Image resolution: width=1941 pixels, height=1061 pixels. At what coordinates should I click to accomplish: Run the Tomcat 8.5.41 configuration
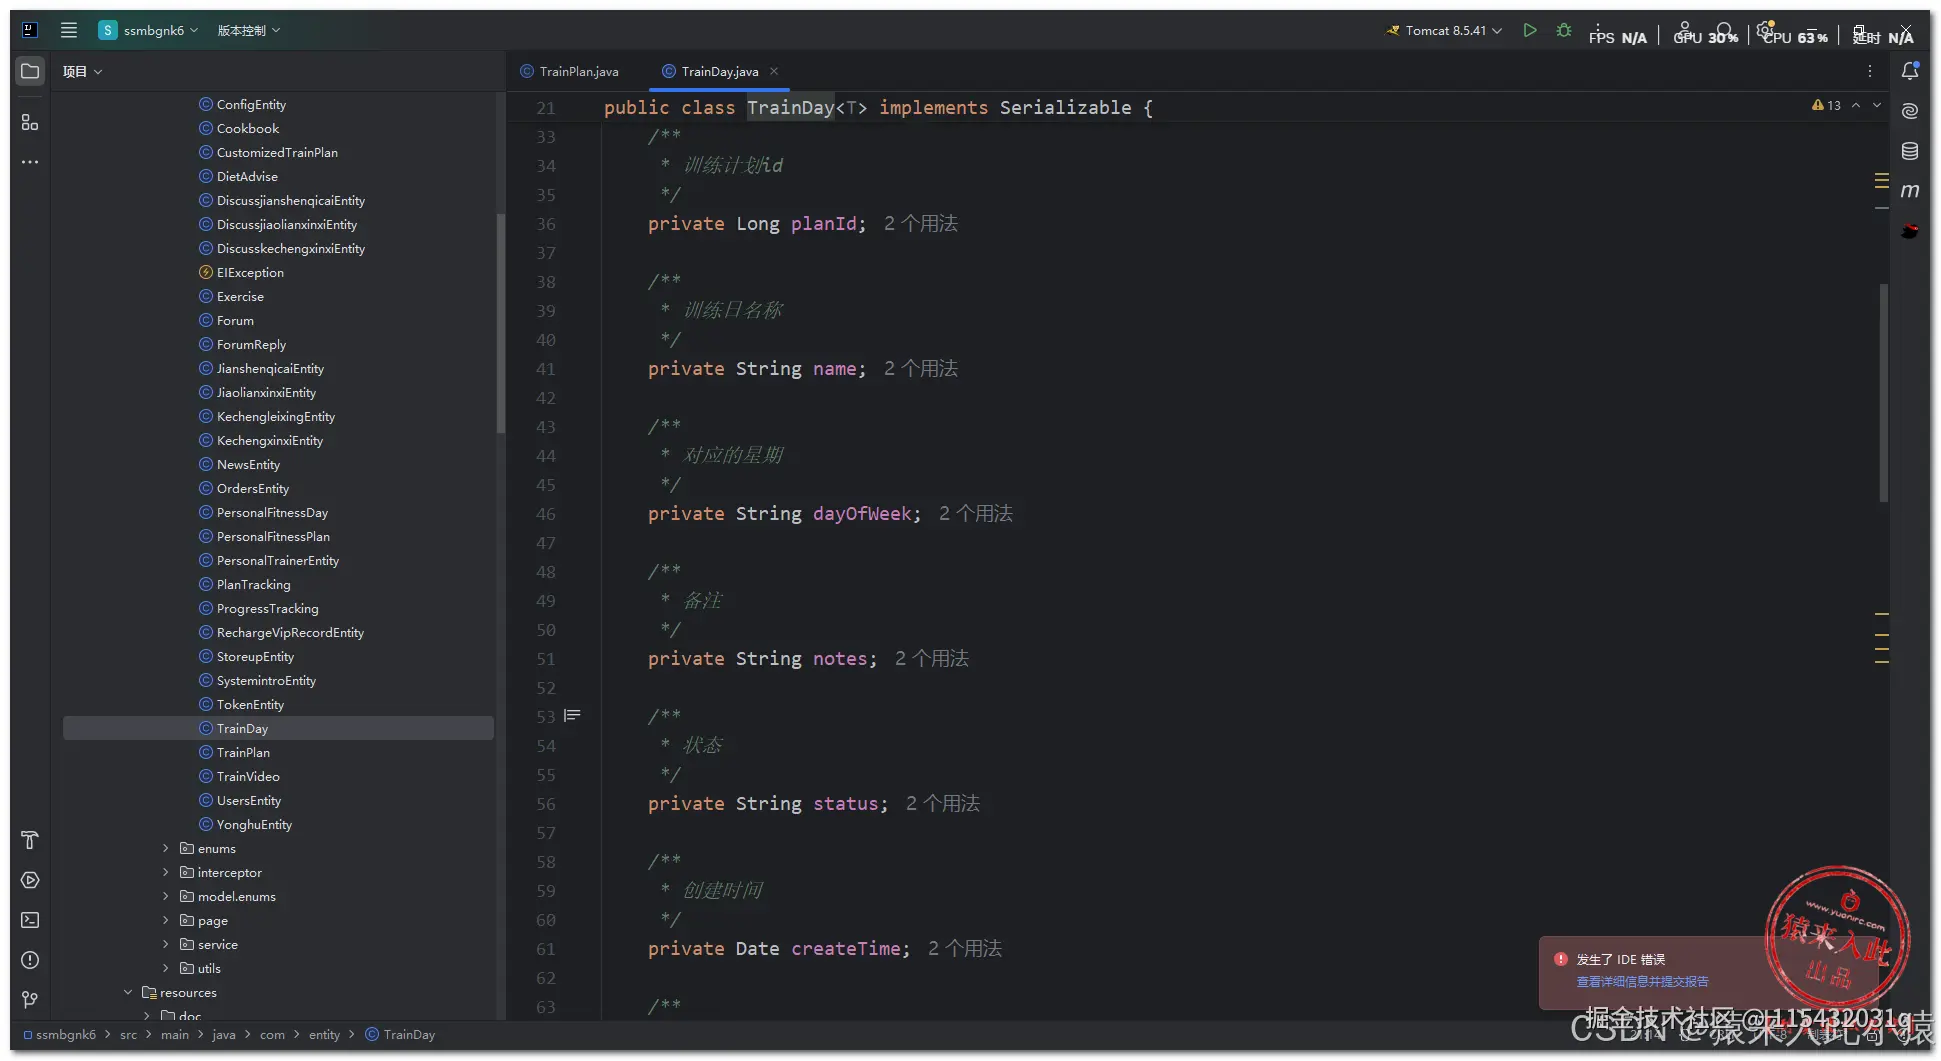pyautogui.click(x=1529, y=30)
